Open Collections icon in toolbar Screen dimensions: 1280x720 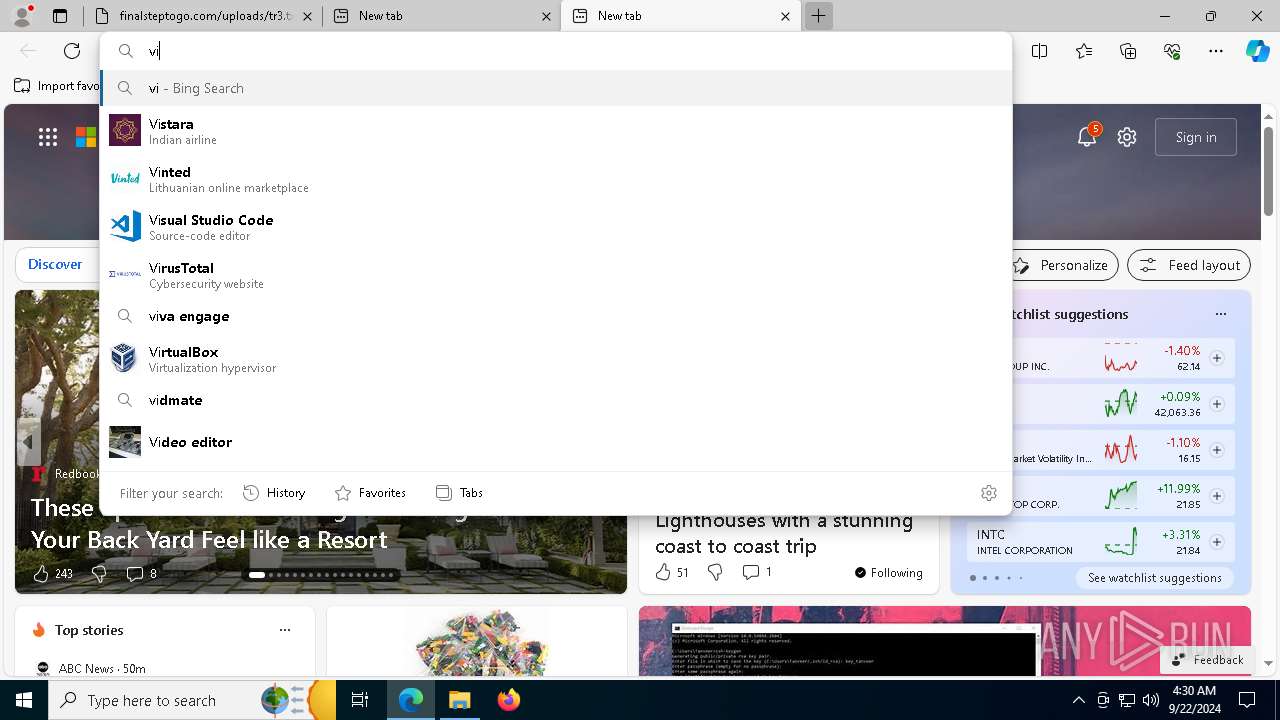coord(1128,51)
